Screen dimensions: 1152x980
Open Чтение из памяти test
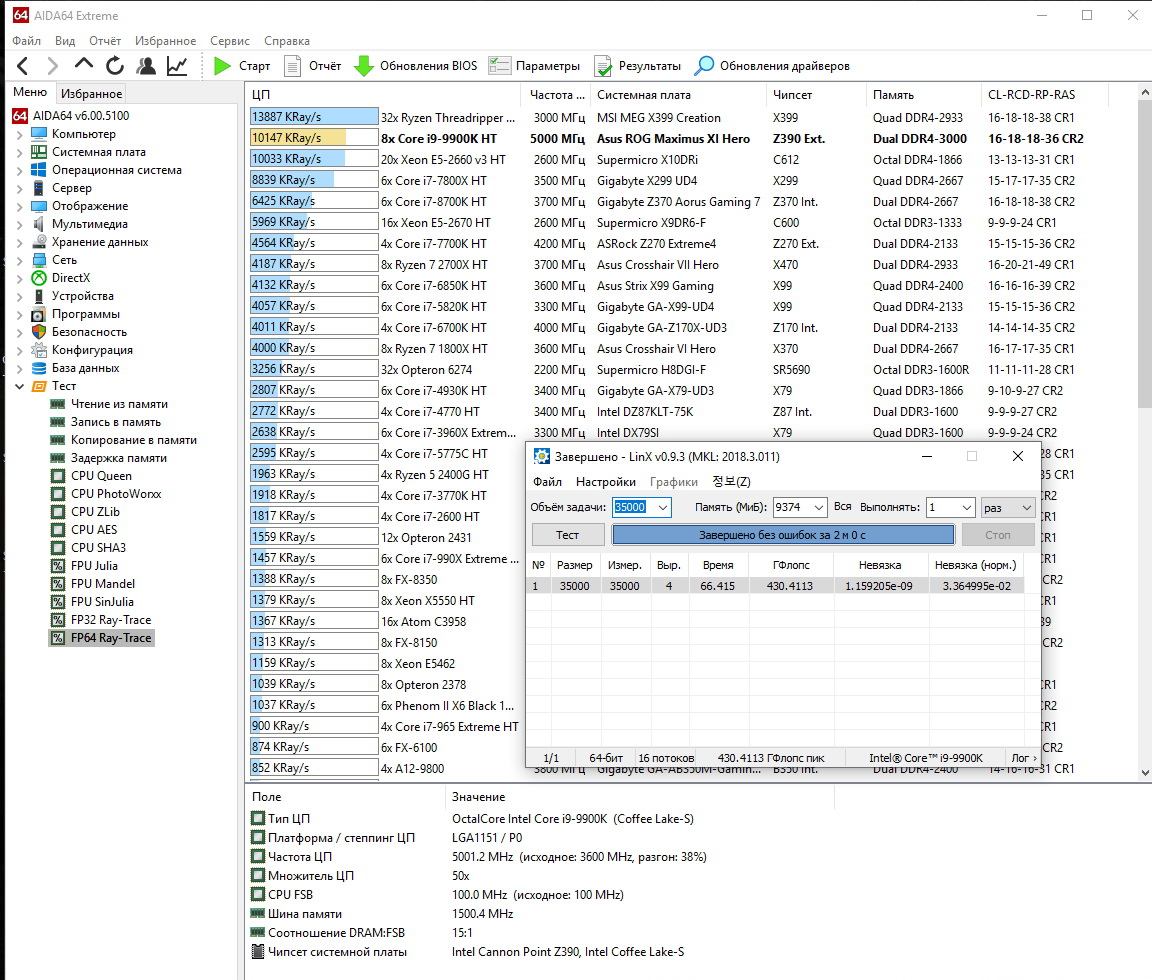pyautogui.click(x=119, y=404)
